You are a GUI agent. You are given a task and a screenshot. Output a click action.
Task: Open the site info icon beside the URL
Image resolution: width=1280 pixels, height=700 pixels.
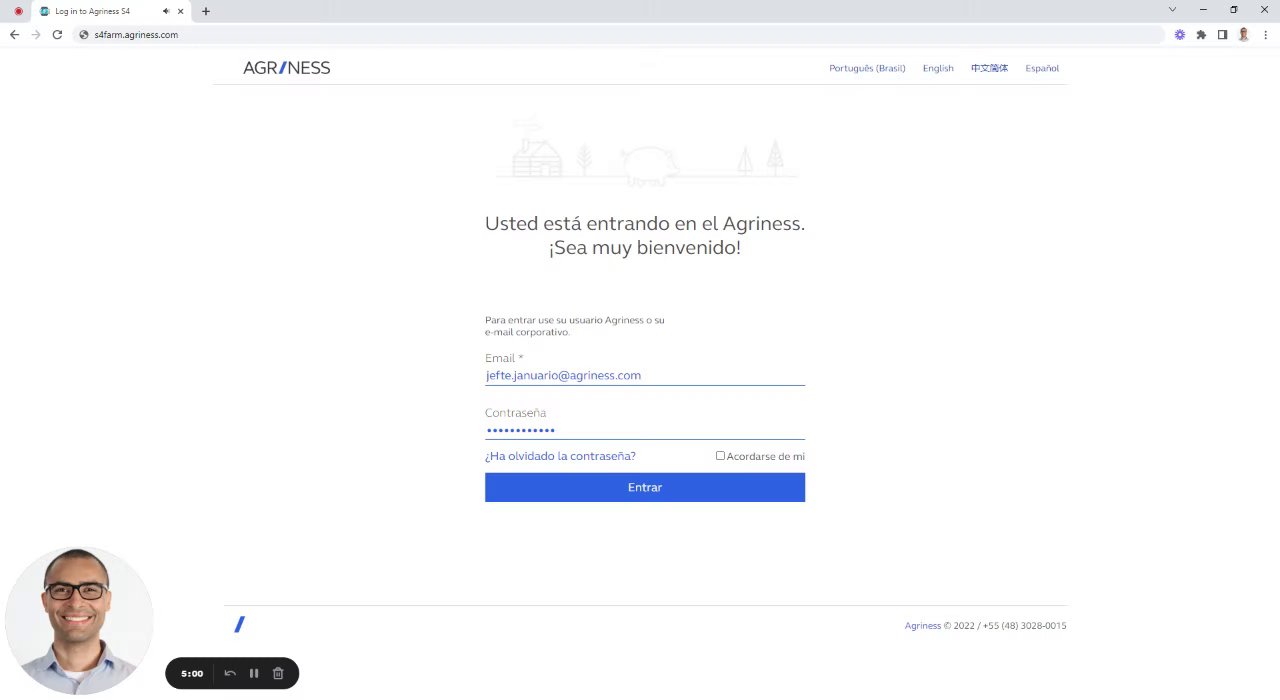click(x=84, y=34)
